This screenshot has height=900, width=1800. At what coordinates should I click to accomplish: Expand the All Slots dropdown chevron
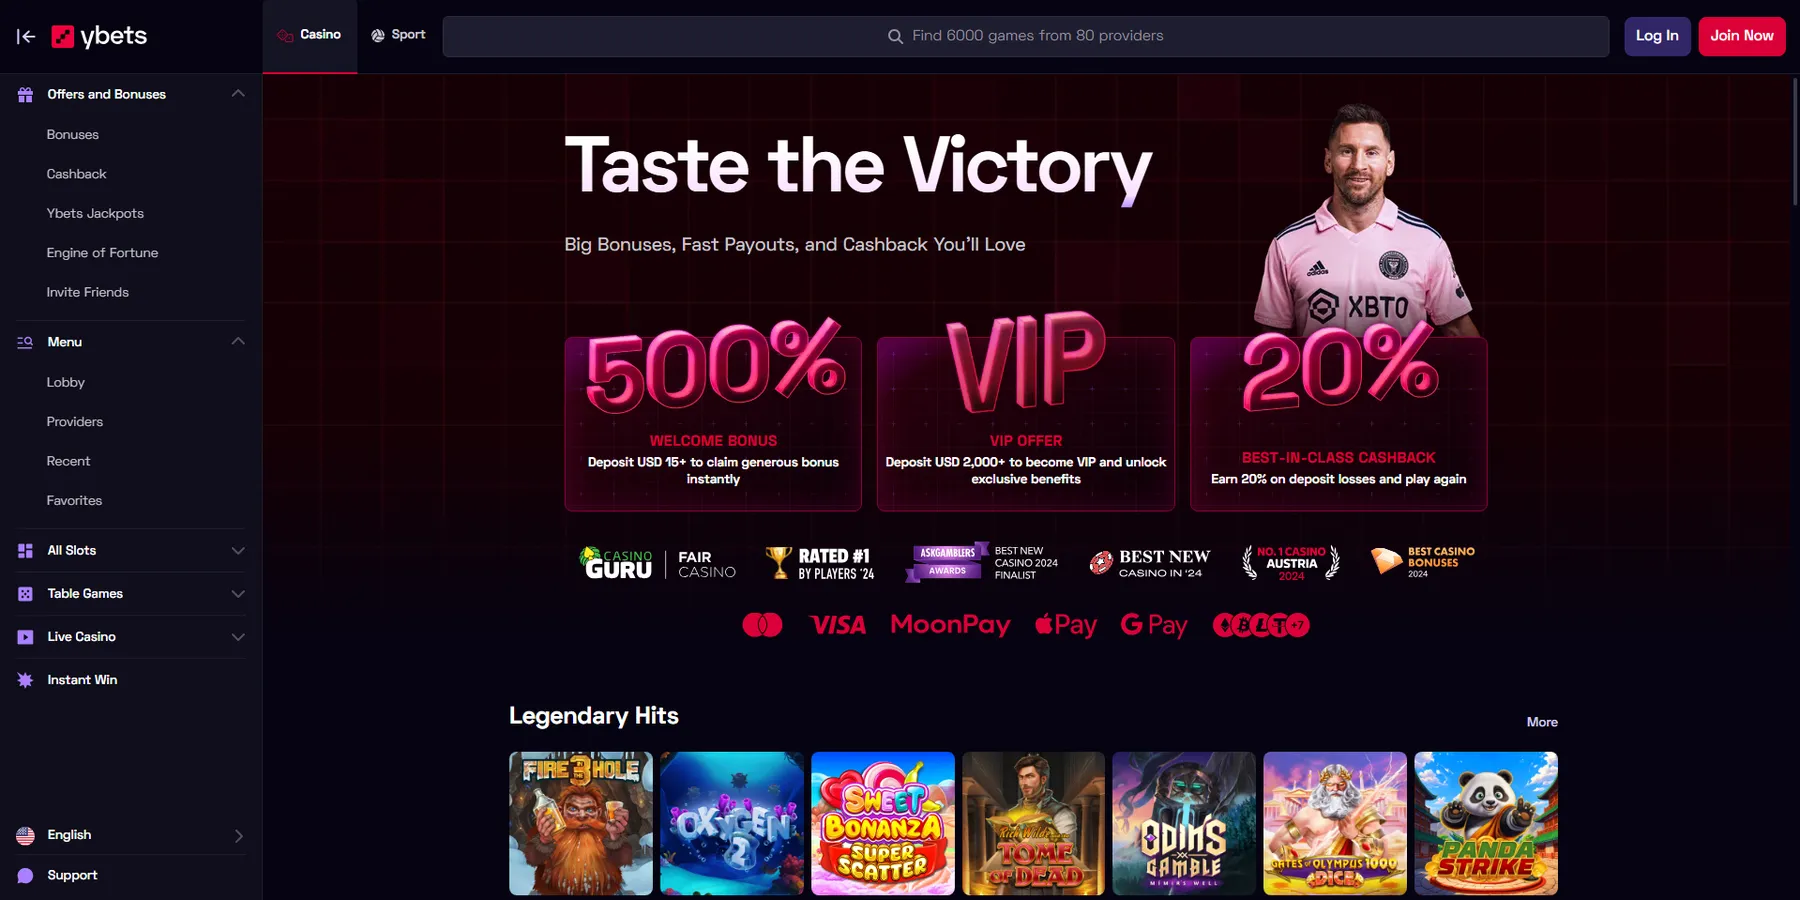238,551
